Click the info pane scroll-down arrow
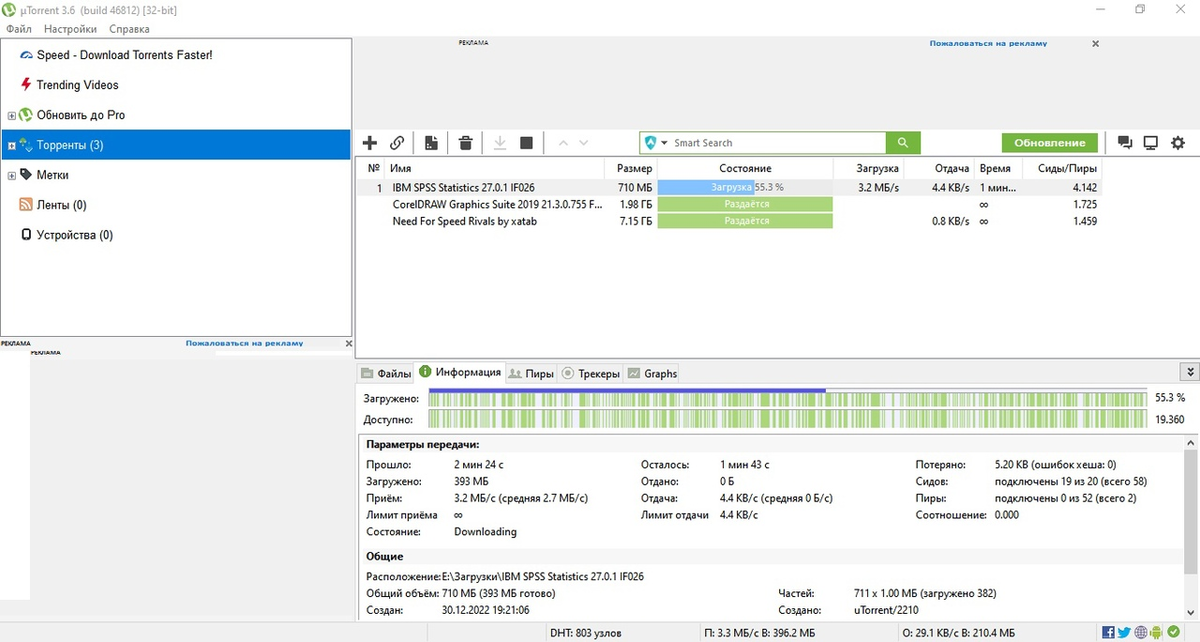Viewport: 1200px width, 642px height. click(x=1191, y=611)
